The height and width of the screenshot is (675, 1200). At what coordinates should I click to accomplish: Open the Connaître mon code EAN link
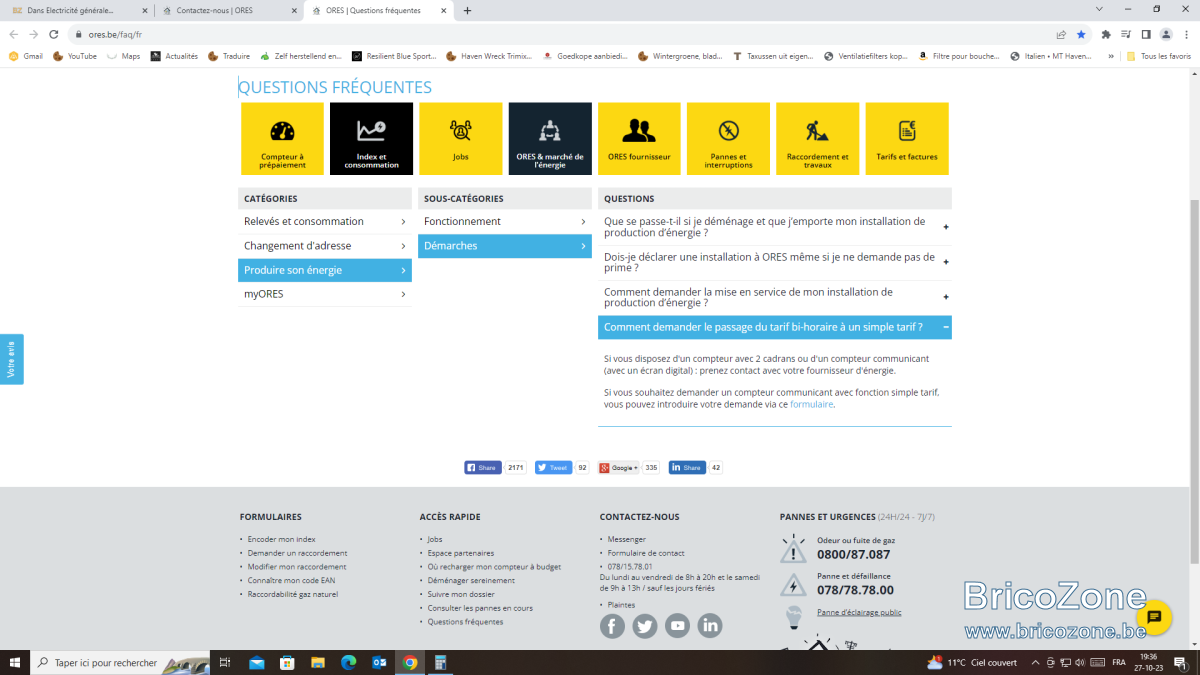click(291, 580)
